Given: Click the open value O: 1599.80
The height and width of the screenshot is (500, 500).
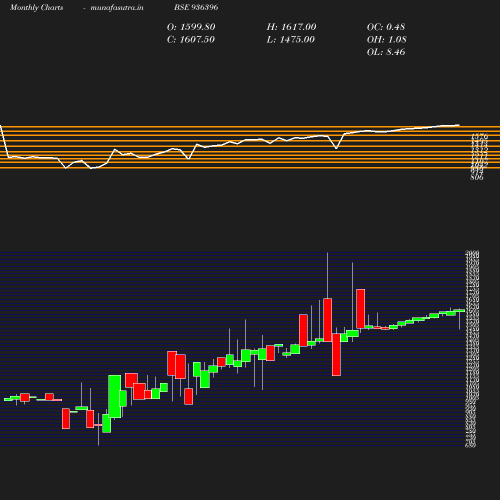Looking at the screenshot, I should point(191,27).
